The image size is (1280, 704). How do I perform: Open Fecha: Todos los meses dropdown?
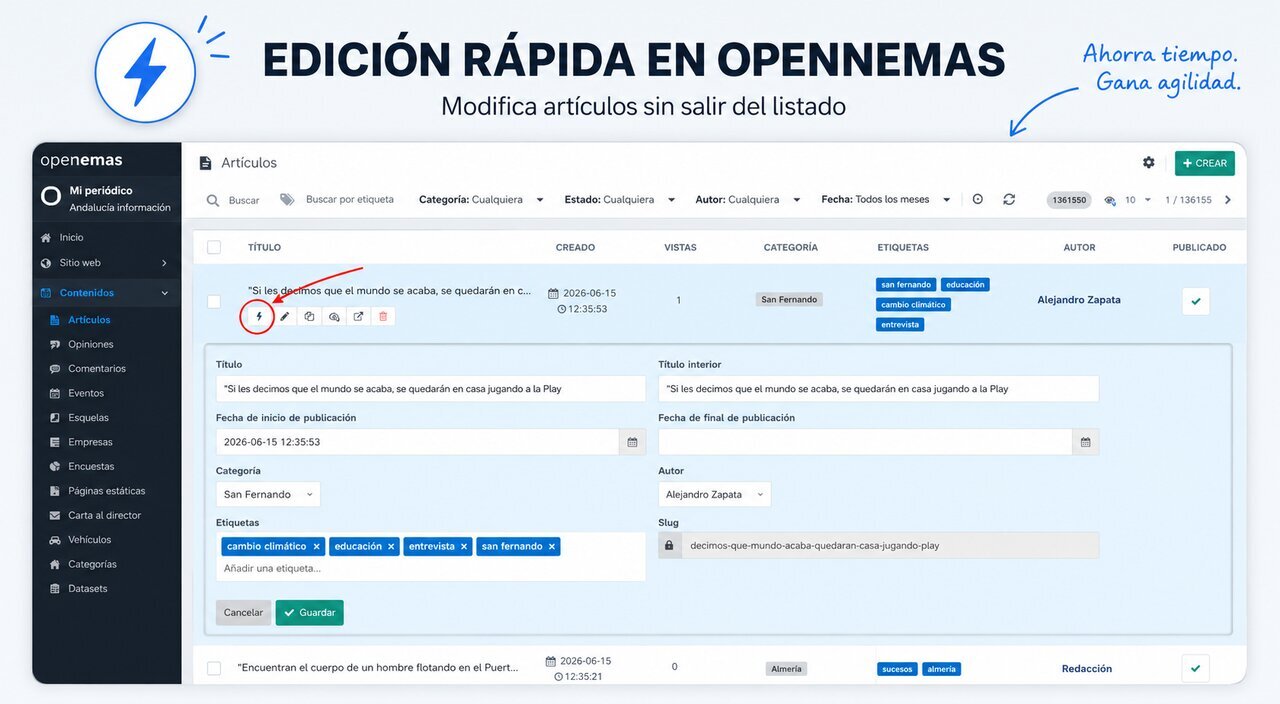pyautogui.click(x=886, y=200)
